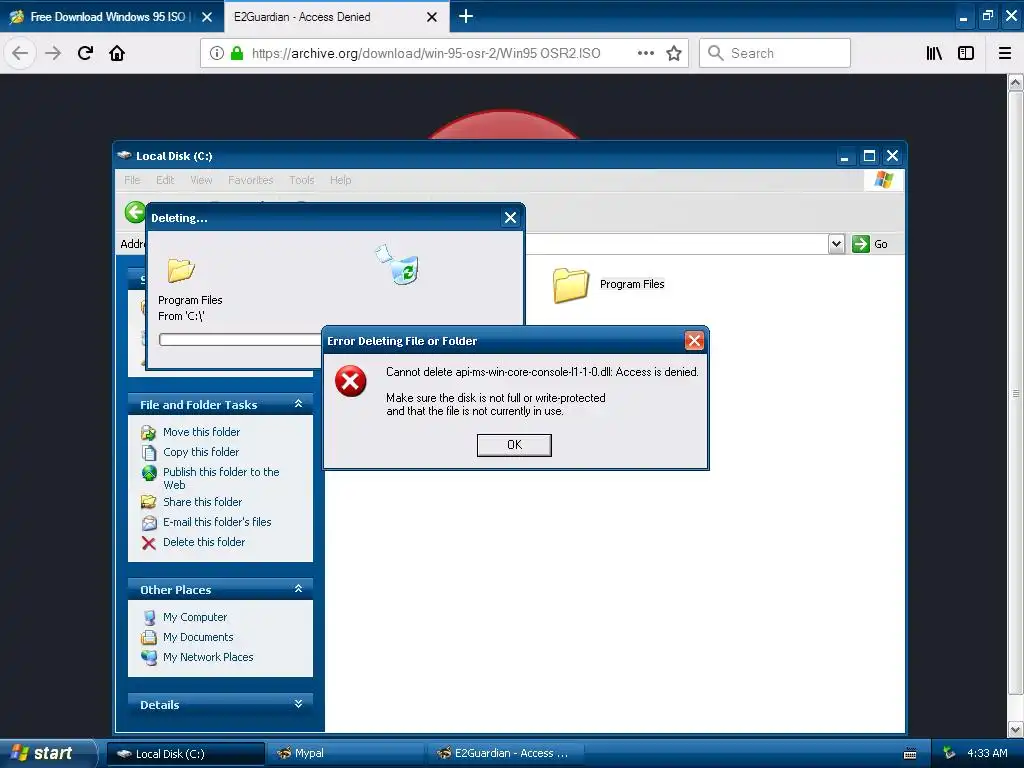Click the browser back arrow
Screen dimensions: 1024x768
pyautogui.click(x=20, y=53)
